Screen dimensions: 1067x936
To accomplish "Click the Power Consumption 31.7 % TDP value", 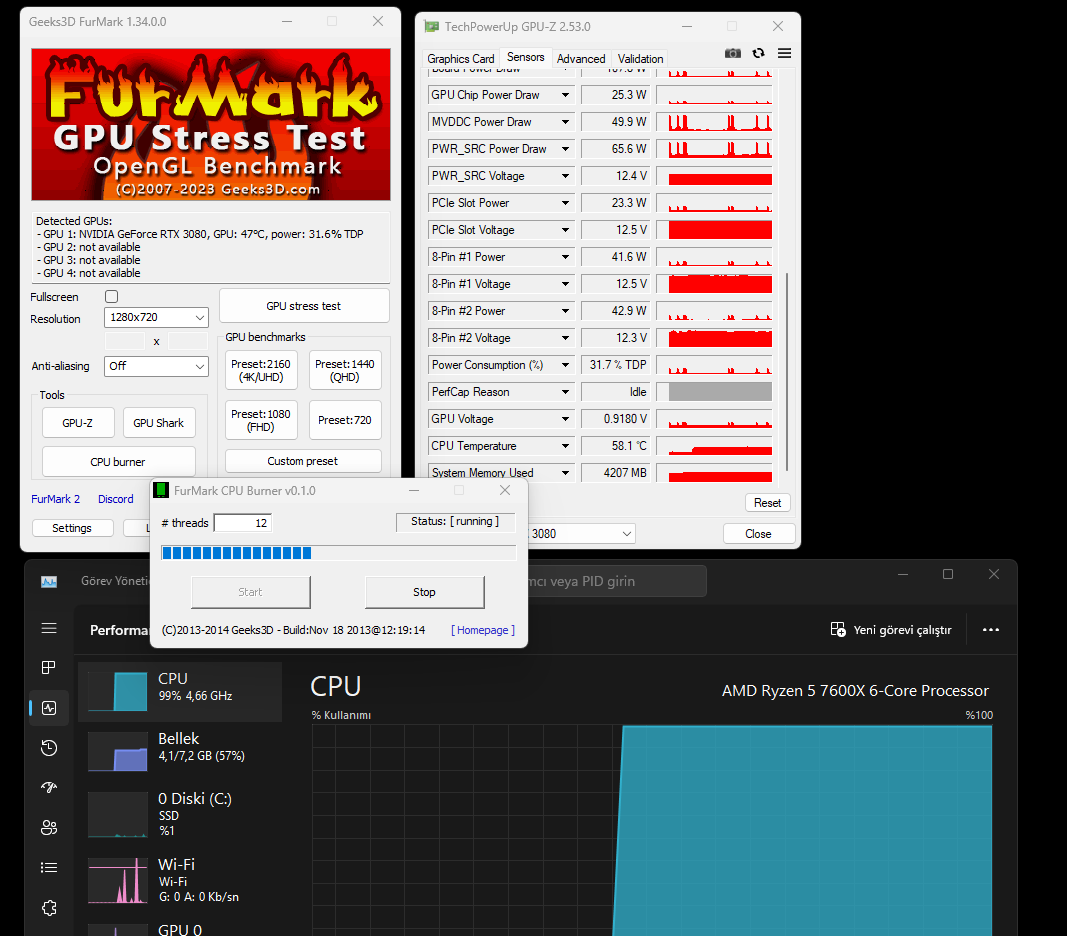I will (x=616, y=365).
